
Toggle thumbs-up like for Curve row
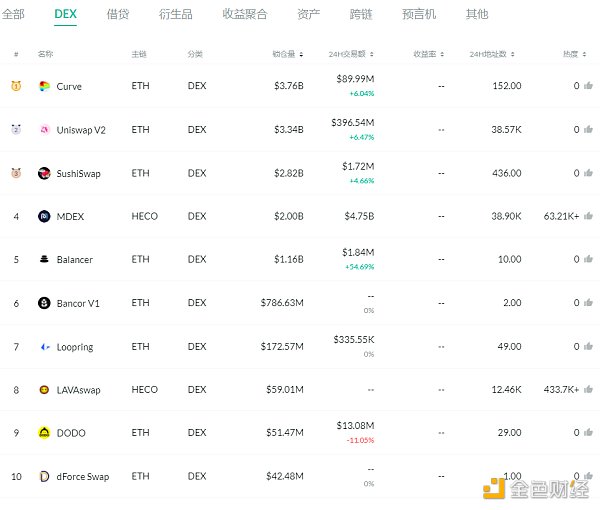click(x=589, y=86)
